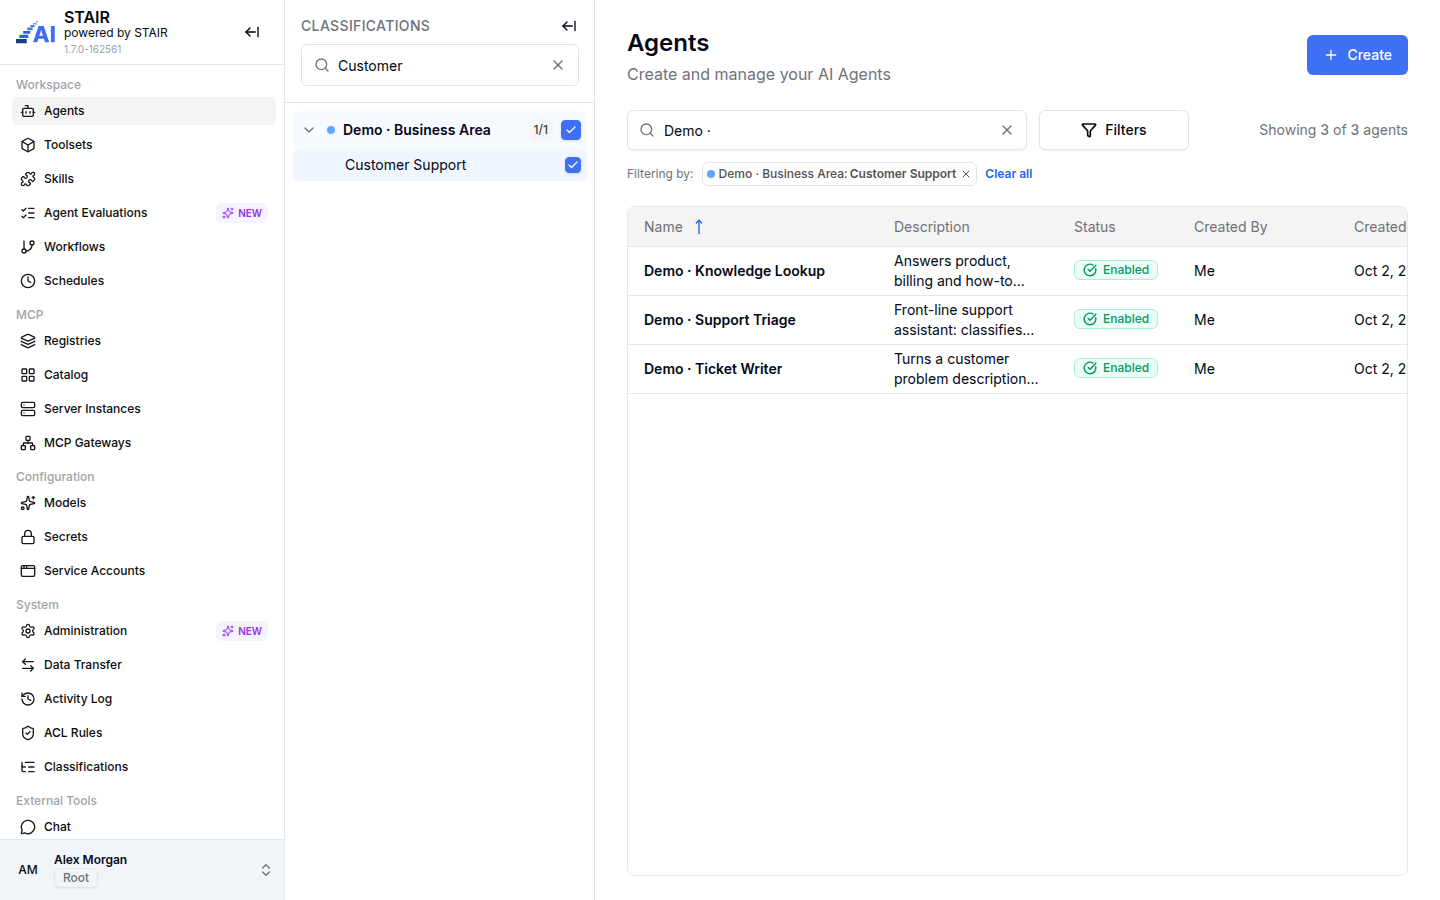
Task: Open the Filters dropdown
Action: [1114, 130]
